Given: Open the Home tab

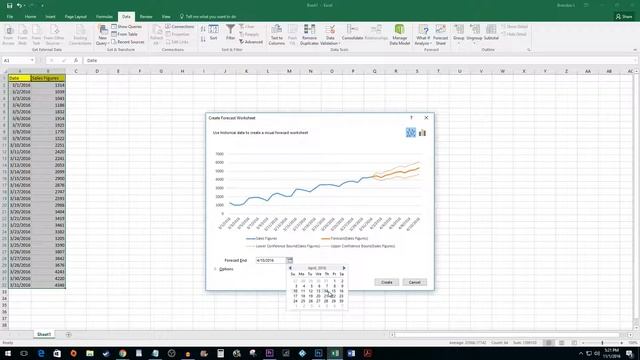Looking at the screenshot, I should tap(30, 17).
